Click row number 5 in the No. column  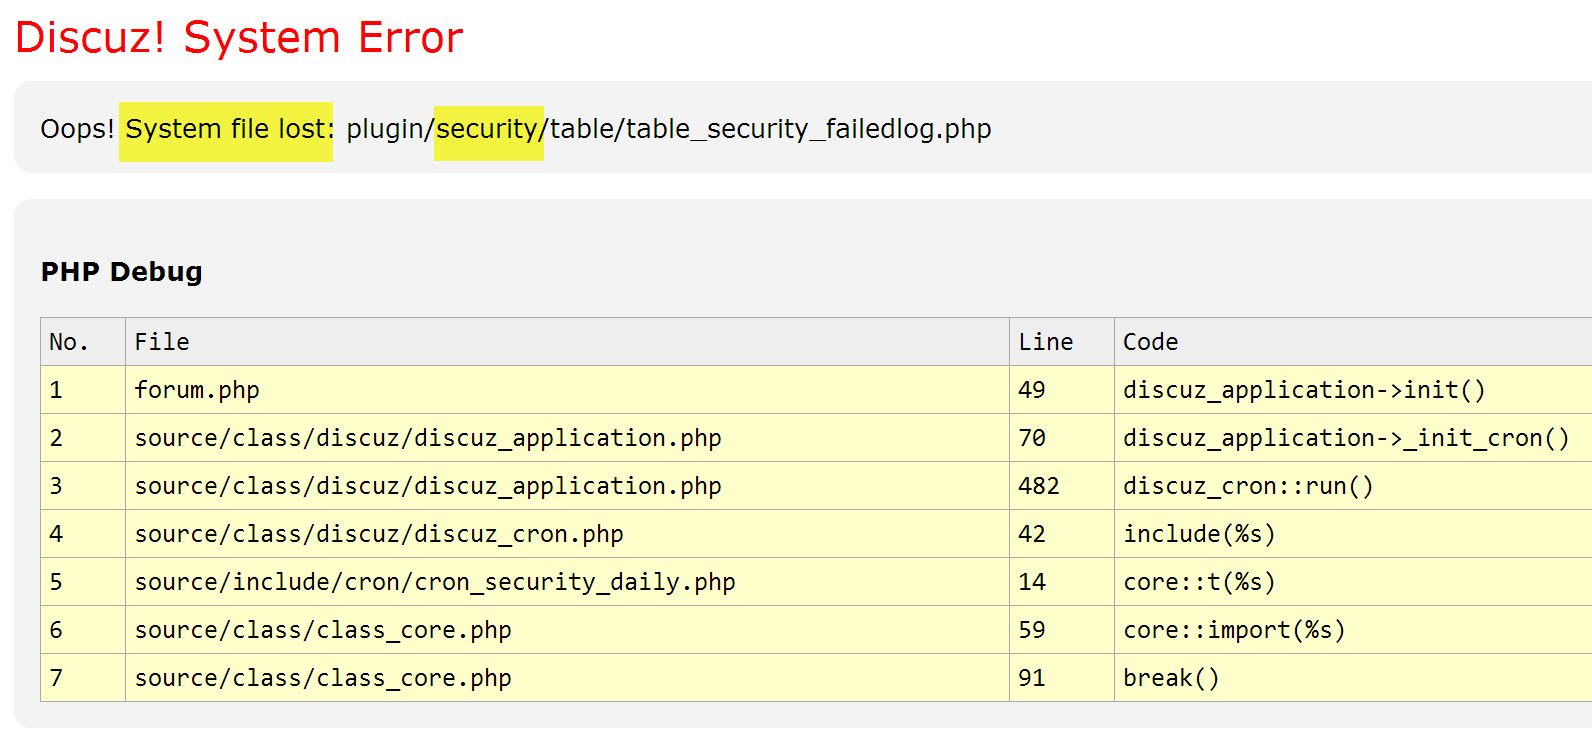[56, 582]
